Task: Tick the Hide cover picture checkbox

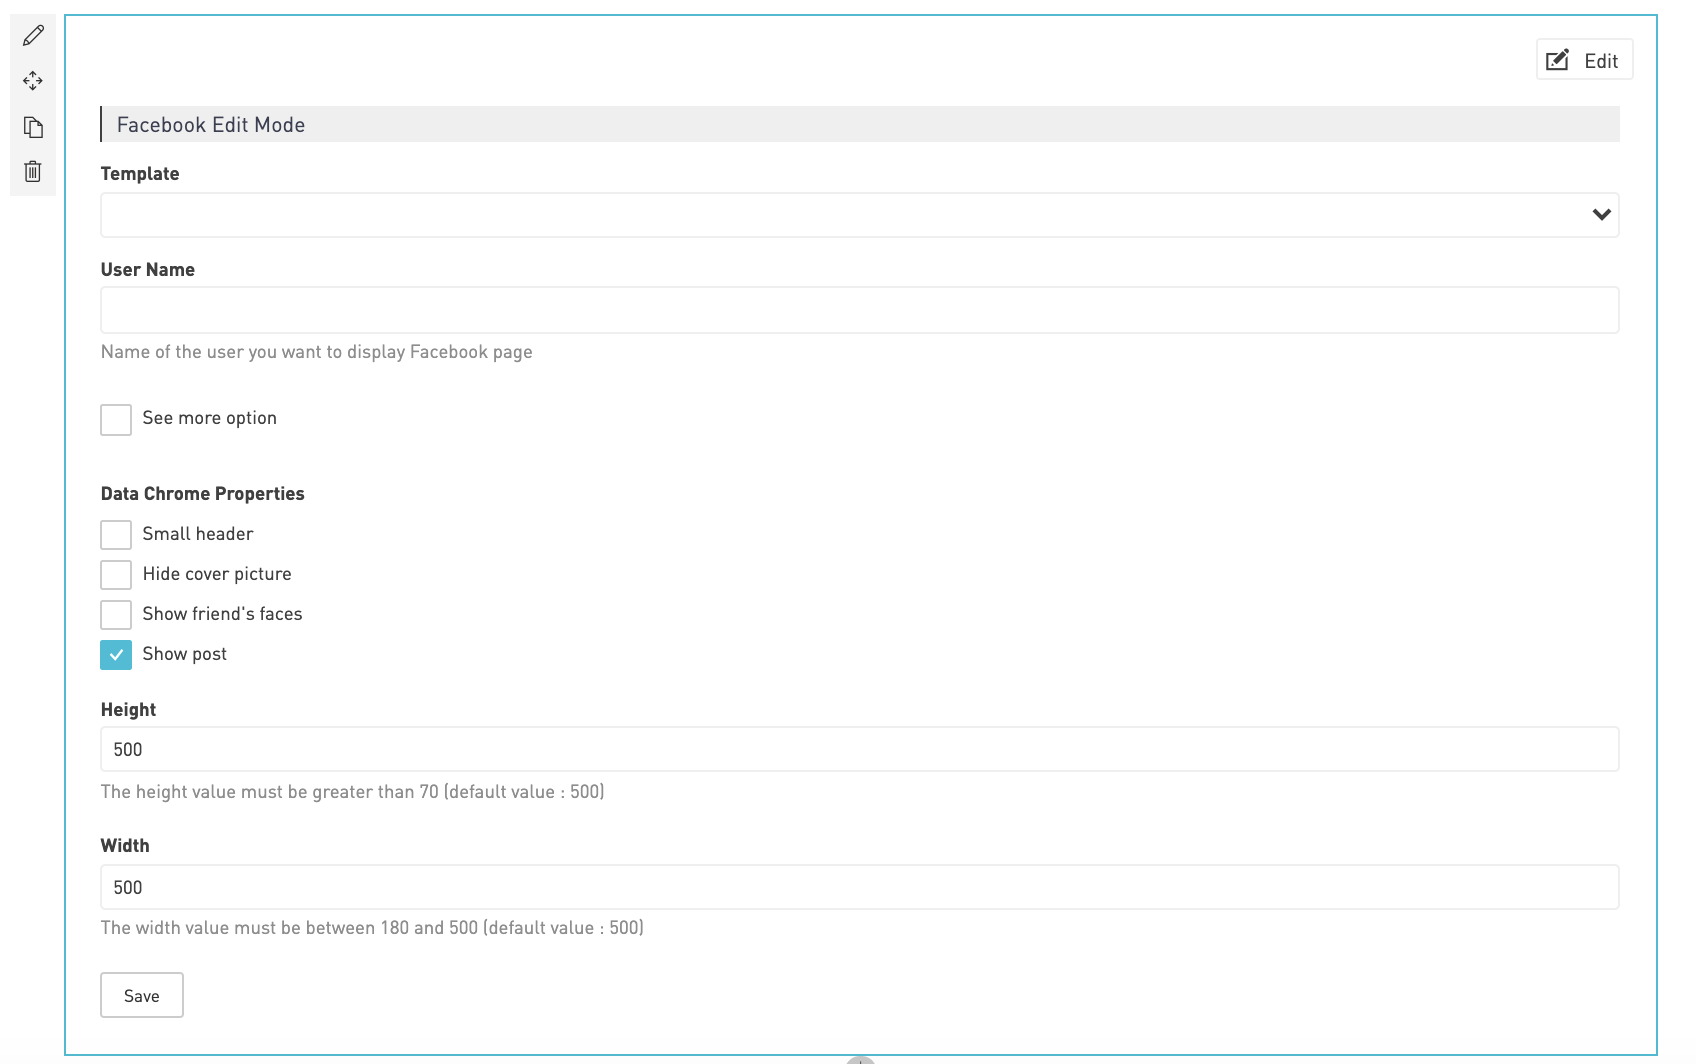Action: 116,574
